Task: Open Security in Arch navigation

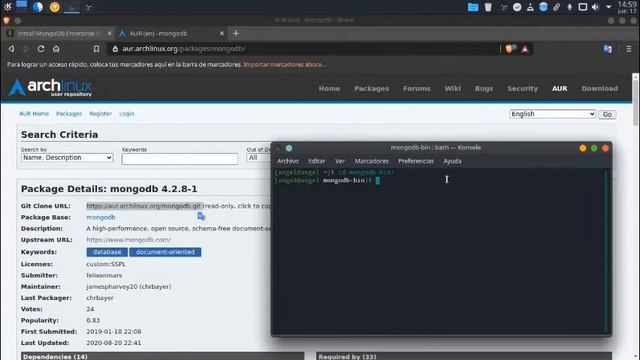Action: pos(522,89)
